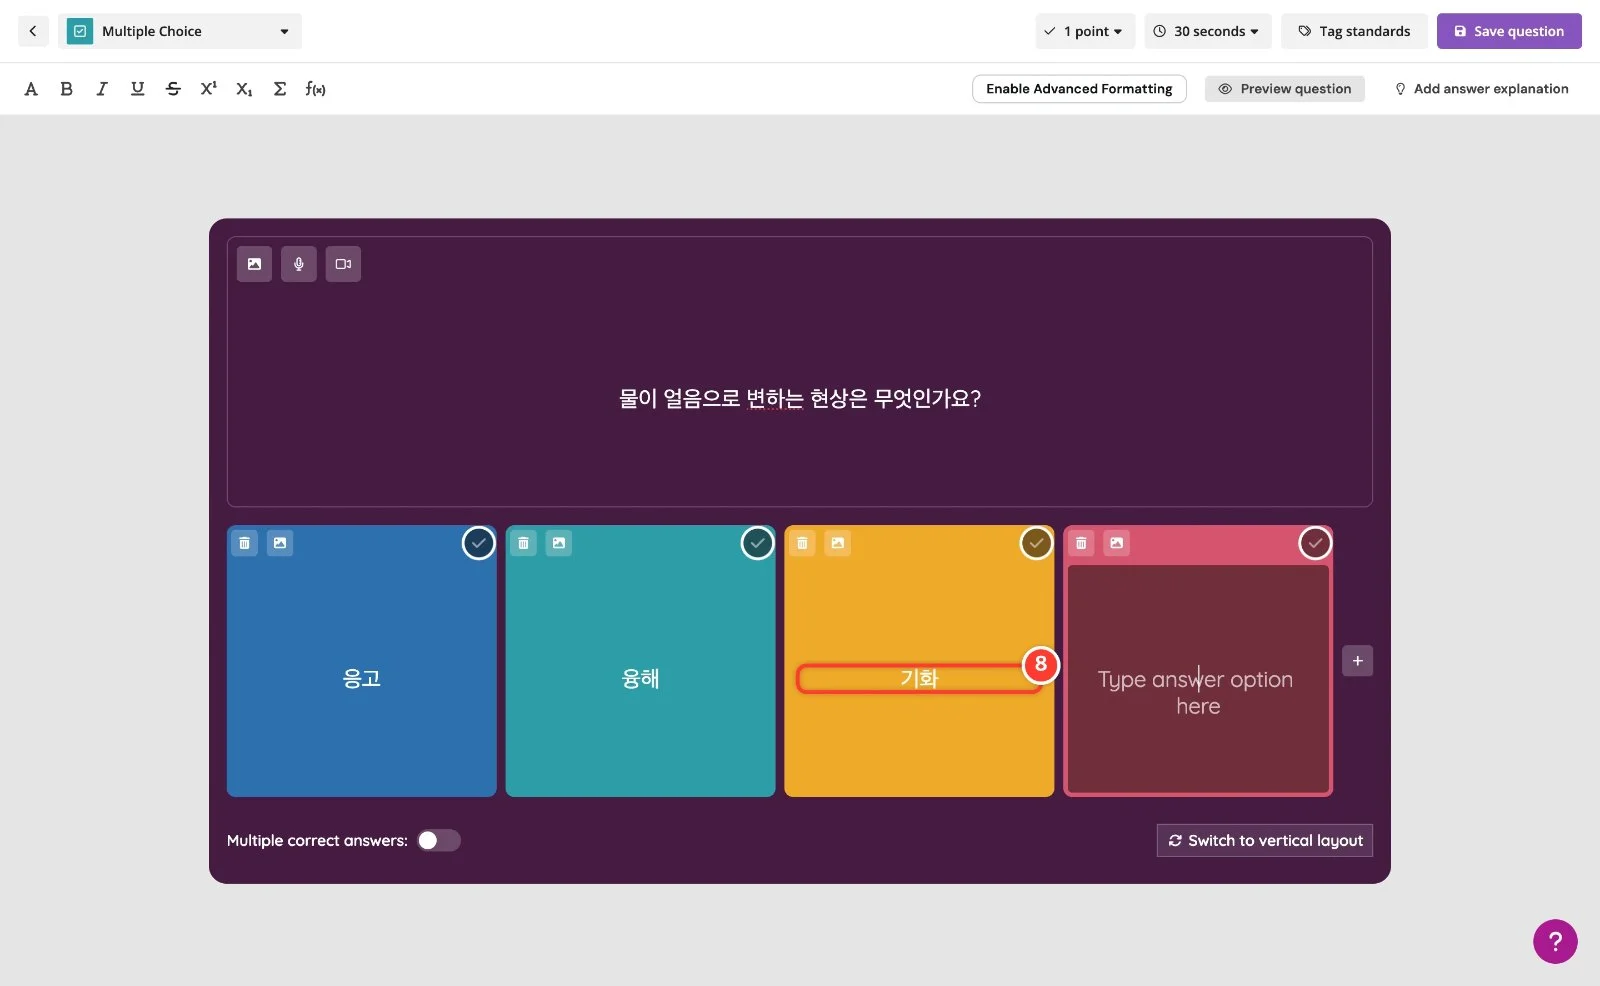Add answer explanation
This screenshot has width=1600, height=986.
click(1482, 89)
